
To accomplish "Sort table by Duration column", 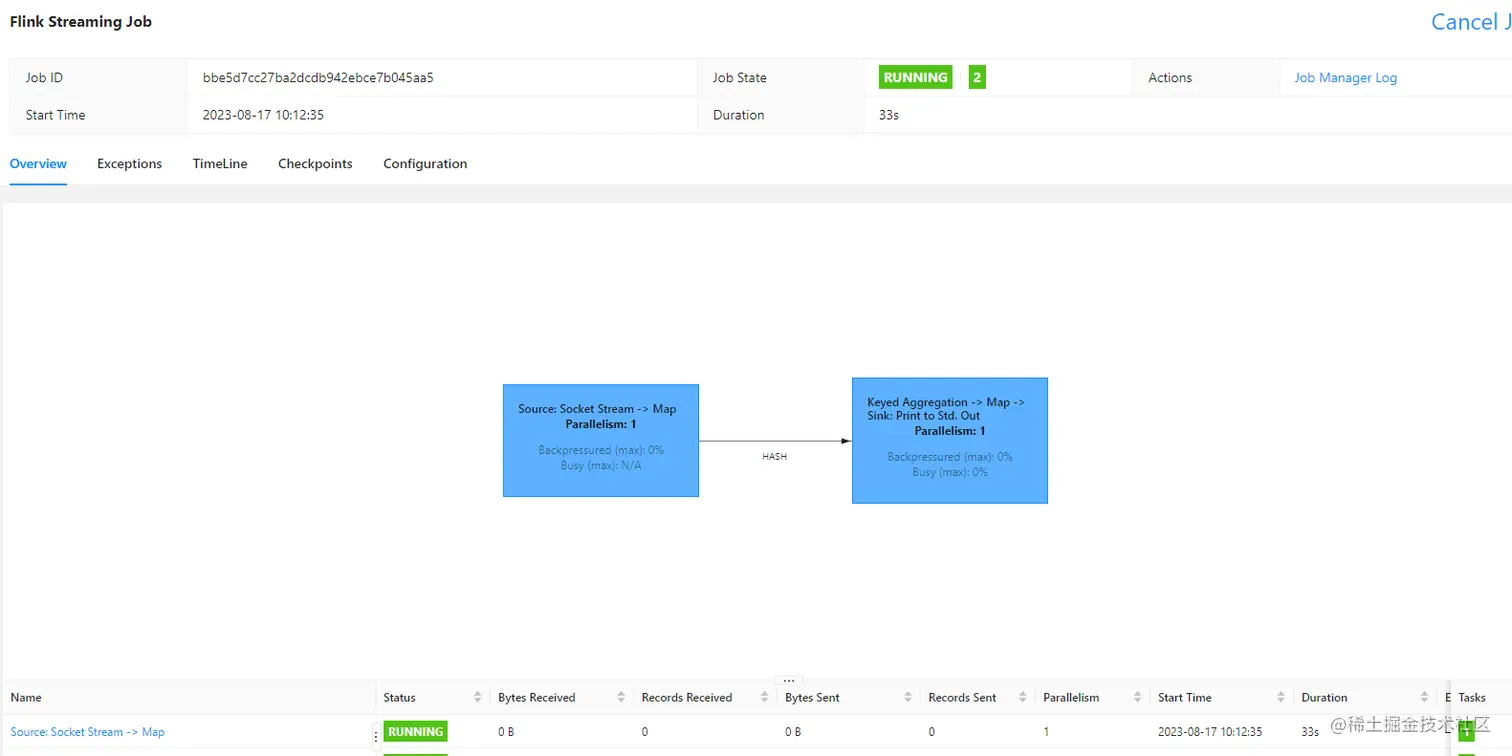I will point(1424,698).
